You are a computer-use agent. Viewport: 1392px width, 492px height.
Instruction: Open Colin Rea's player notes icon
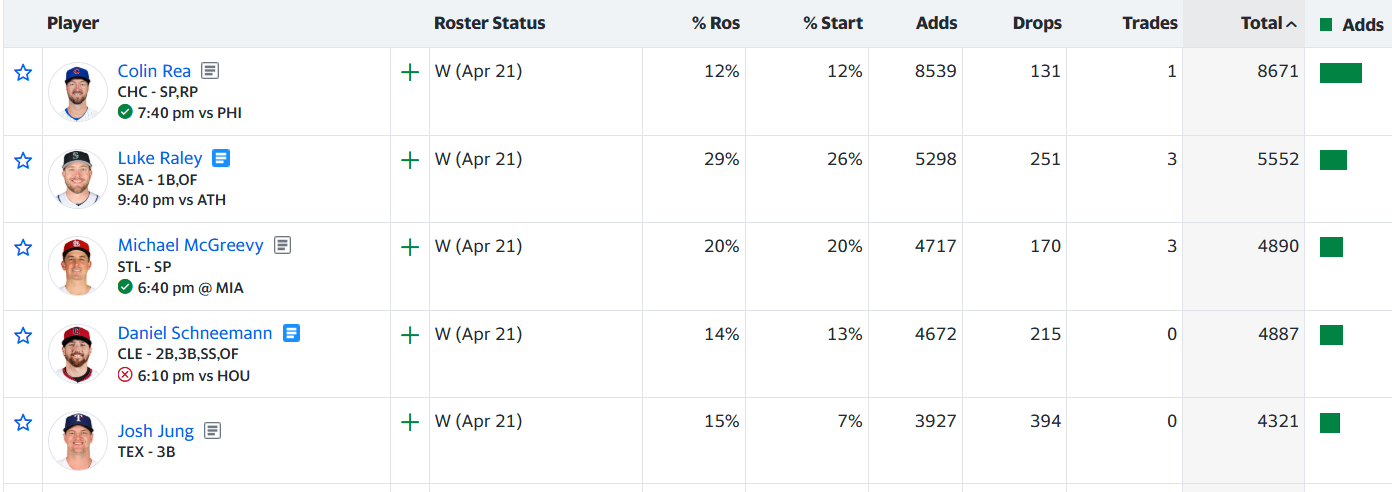click(x=210, y=71)
